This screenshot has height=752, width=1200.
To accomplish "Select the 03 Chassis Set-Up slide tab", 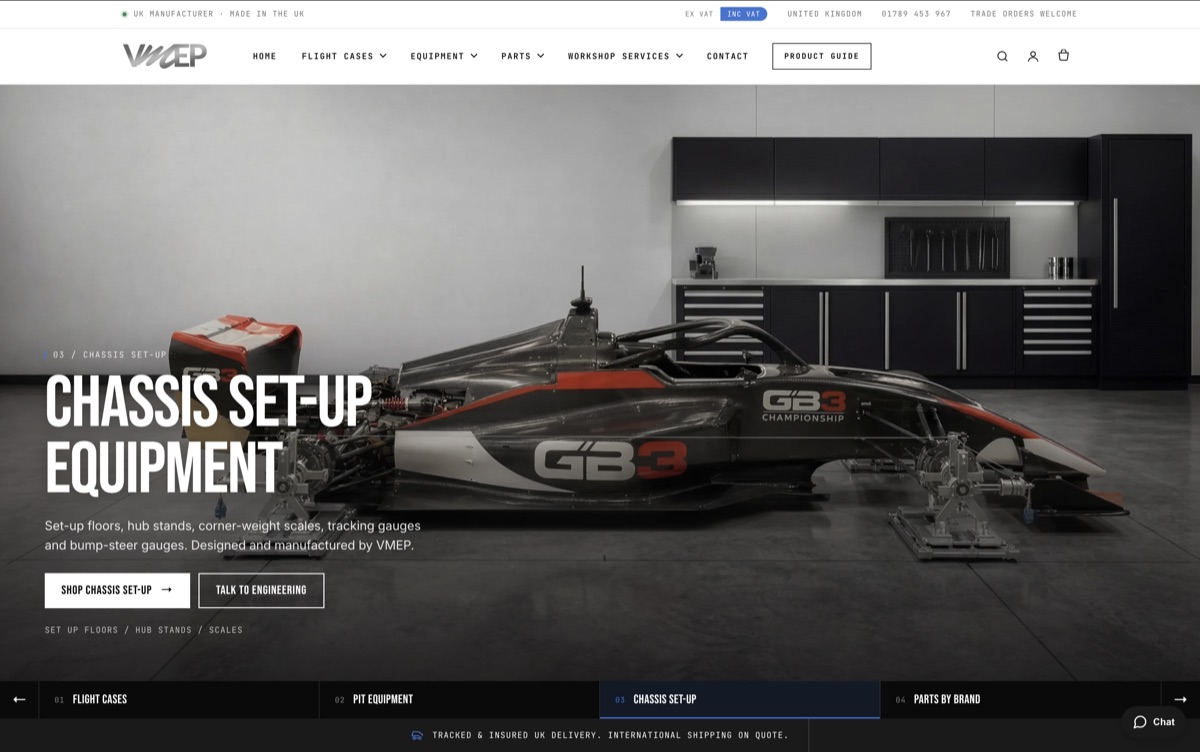I will [740, 699].
